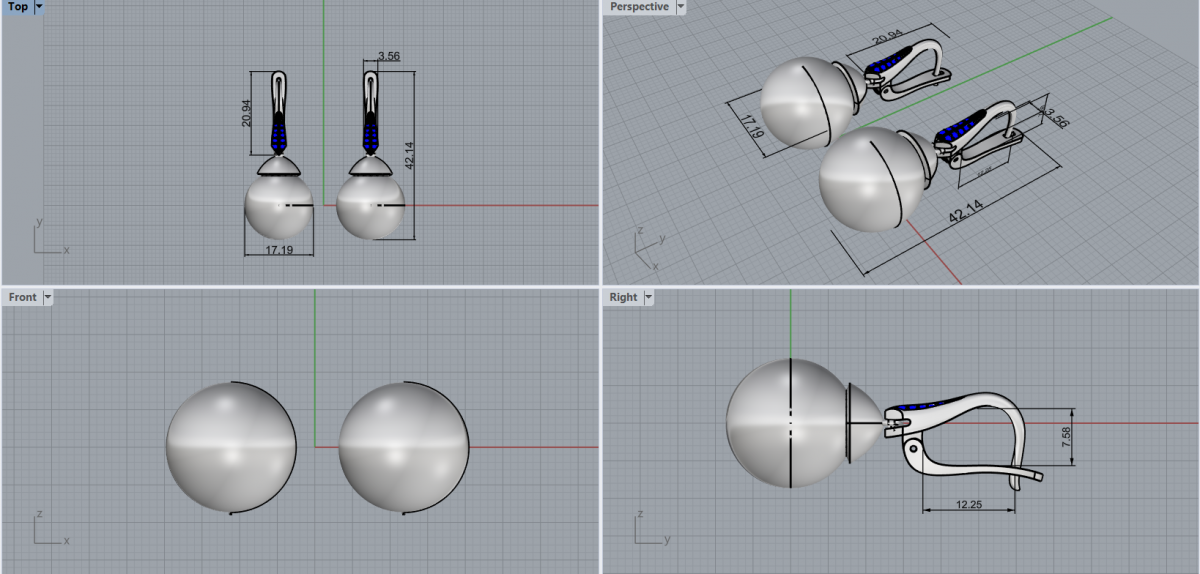Viewport: 1200px width, 574px height.
Task: Open the Front viewport dropdown arrow
Action: click(47, 297)
